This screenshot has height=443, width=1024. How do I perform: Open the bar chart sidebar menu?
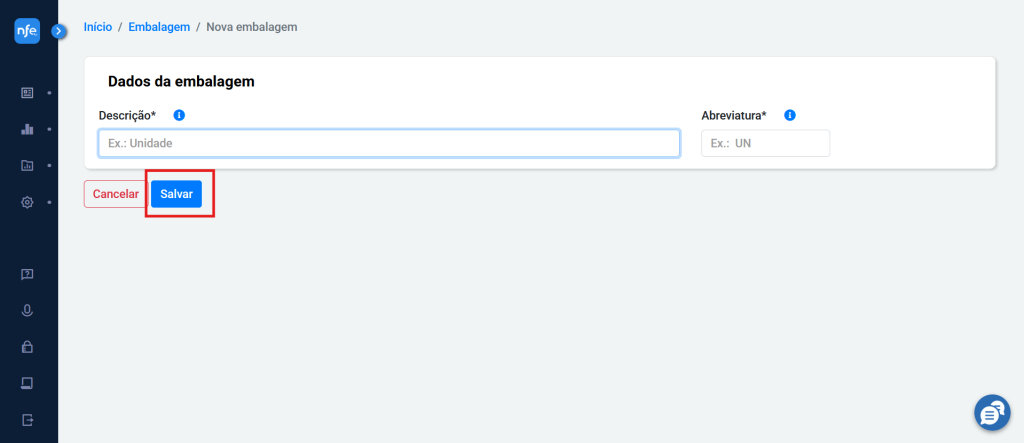coord(27,129)
